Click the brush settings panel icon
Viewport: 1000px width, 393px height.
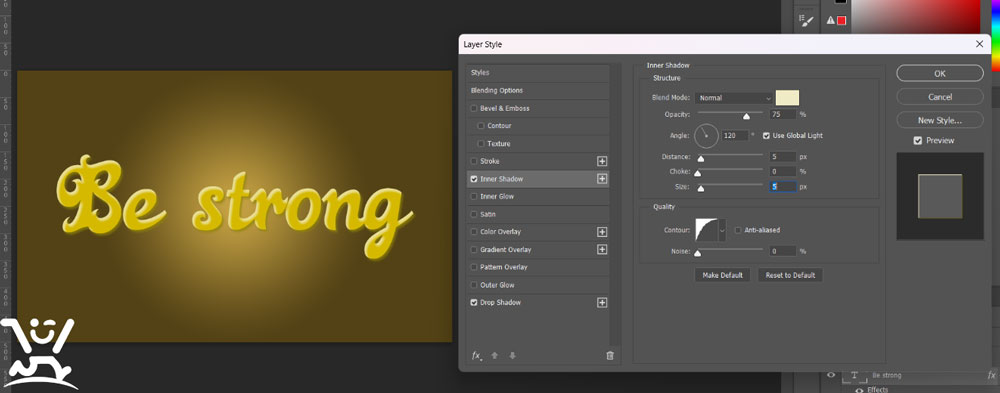click(x=807, y=21)
